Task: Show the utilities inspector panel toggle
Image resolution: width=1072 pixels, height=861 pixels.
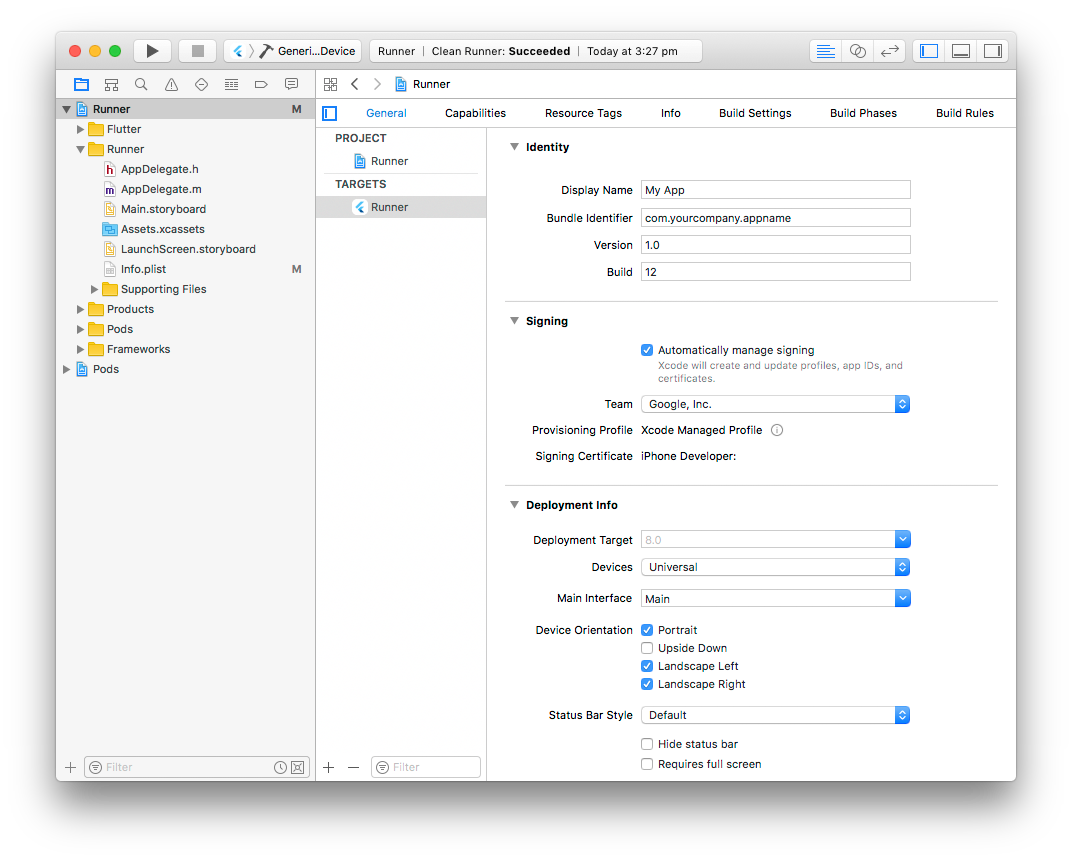Action: (x=992, y=50)
